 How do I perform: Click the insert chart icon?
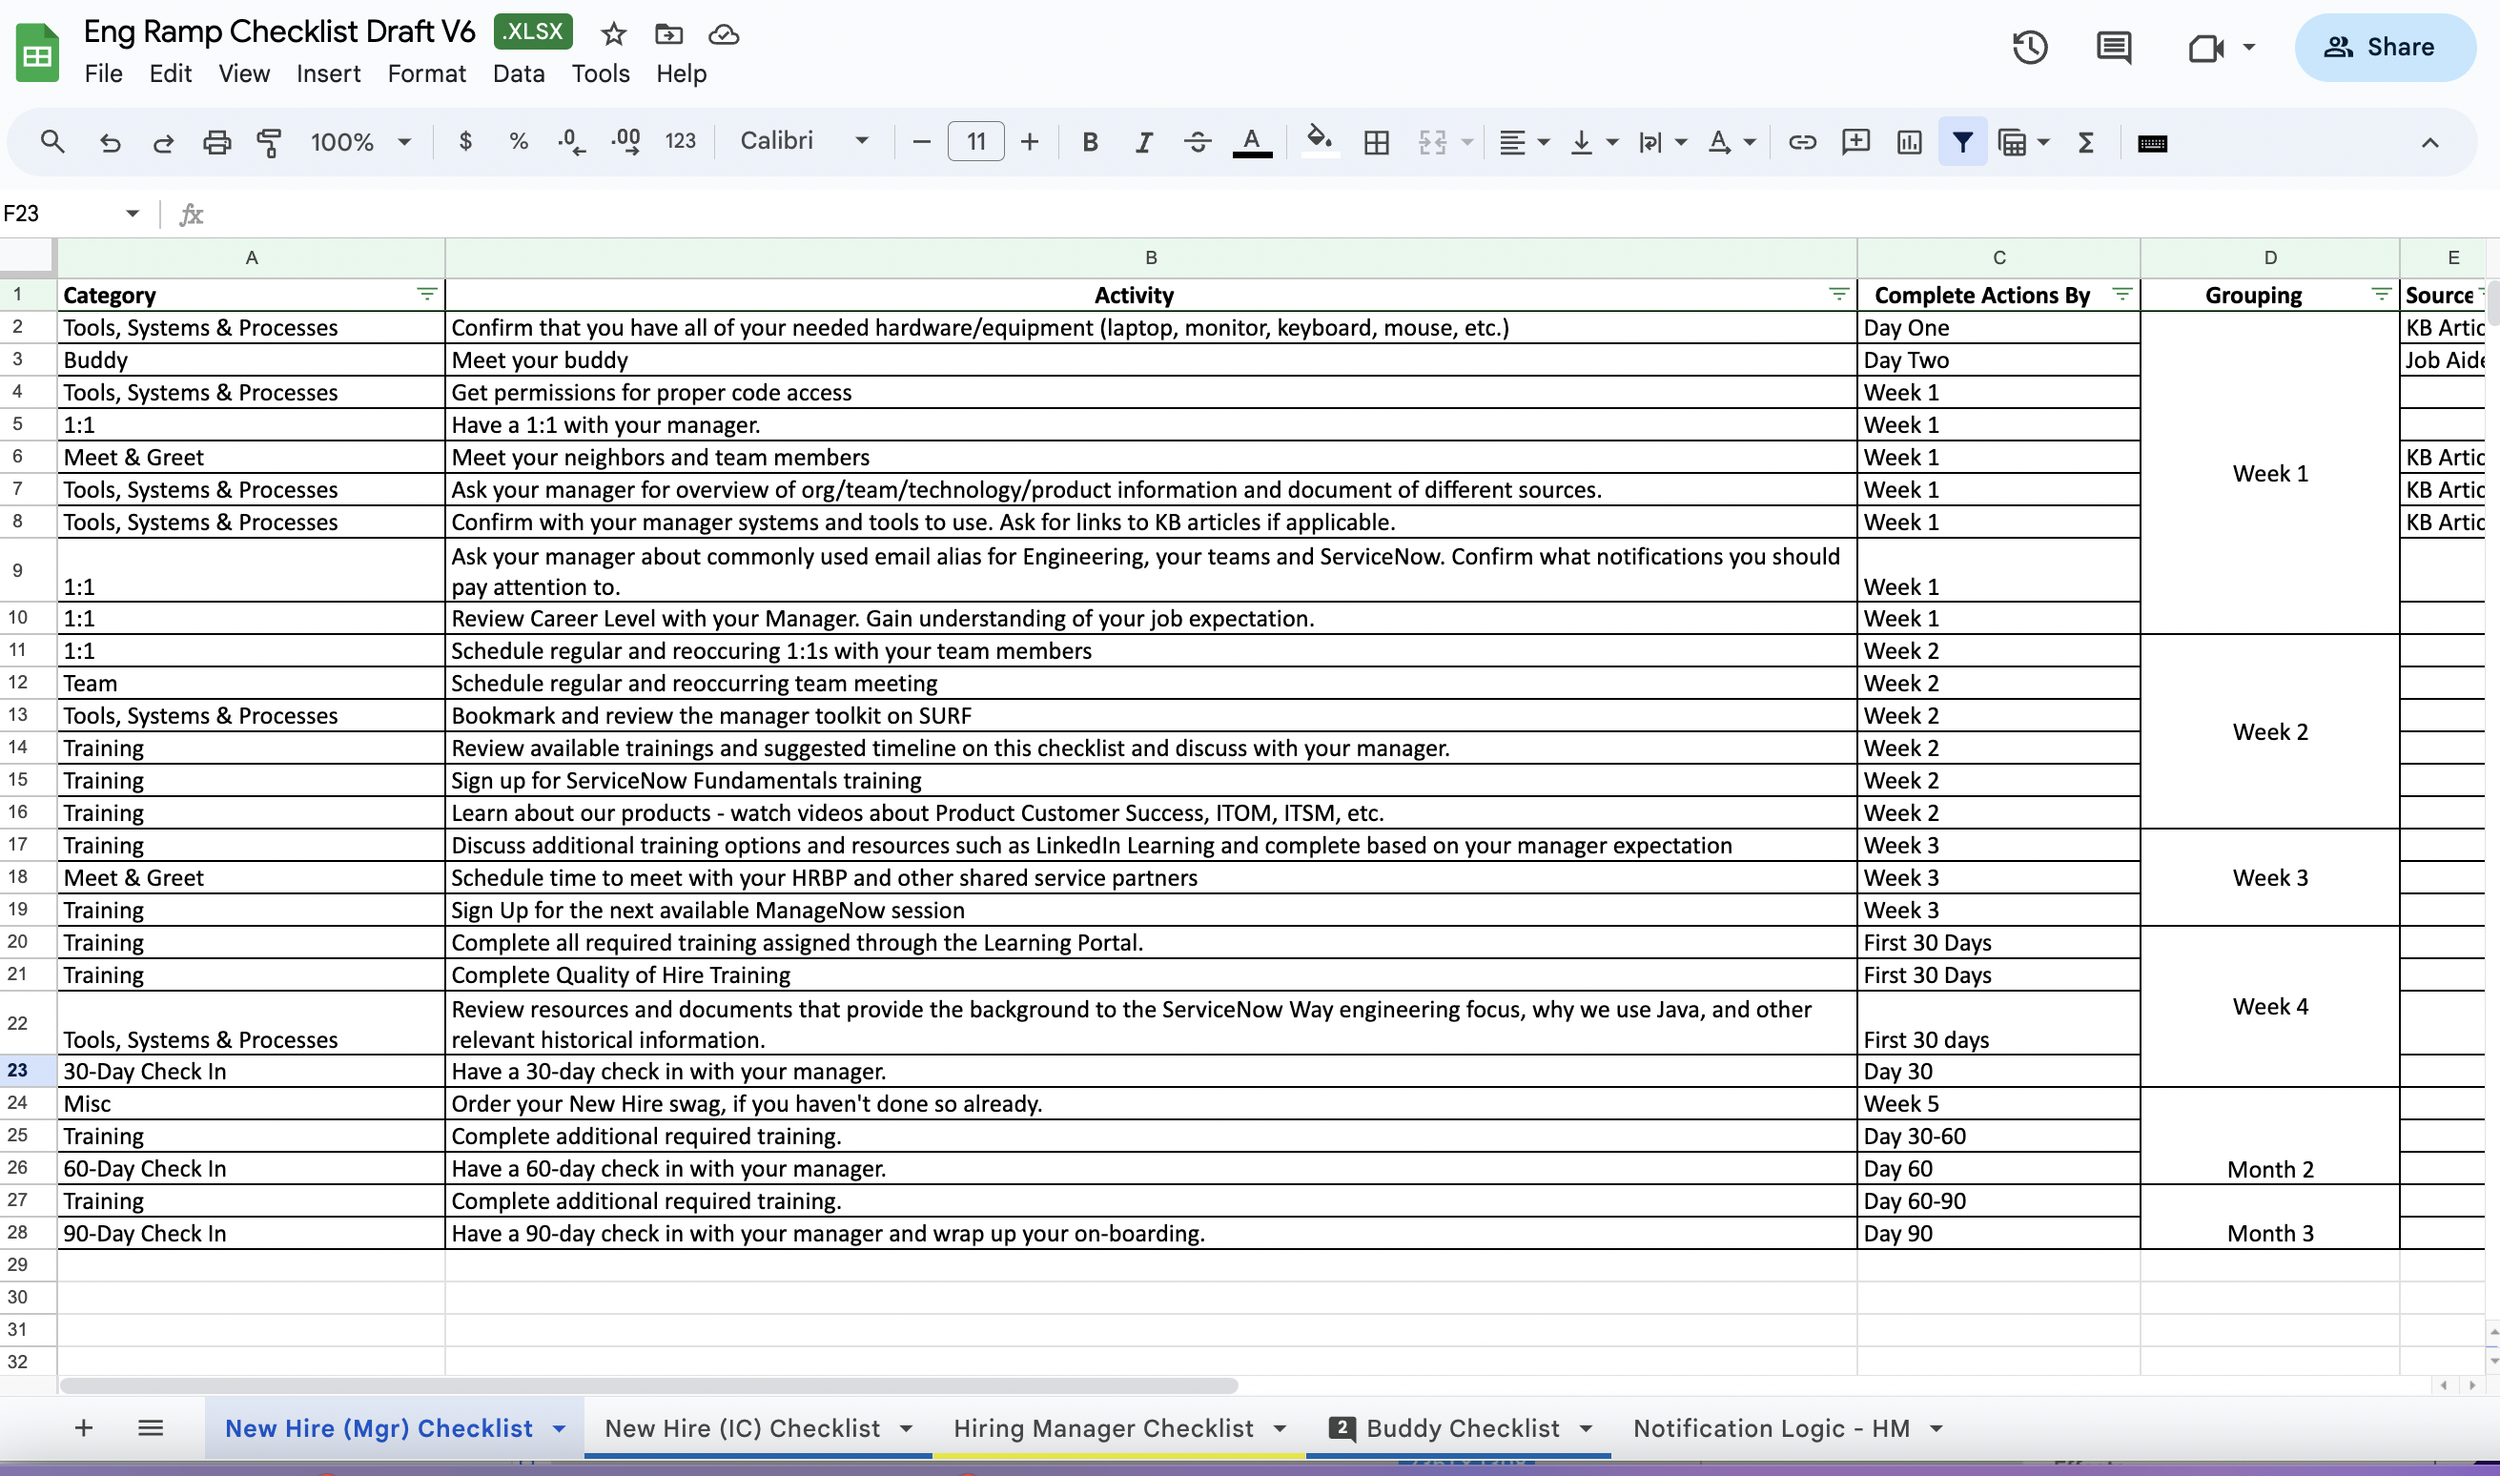point(1909,142)
